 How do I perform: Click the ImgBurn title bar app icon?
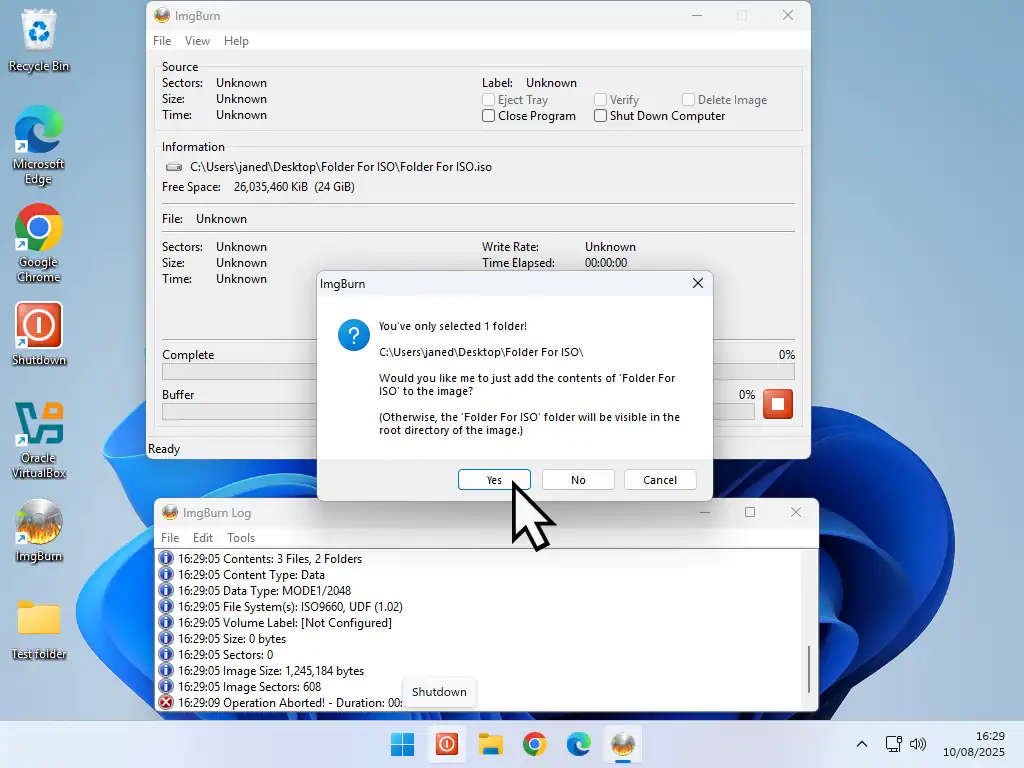point(162,16)
